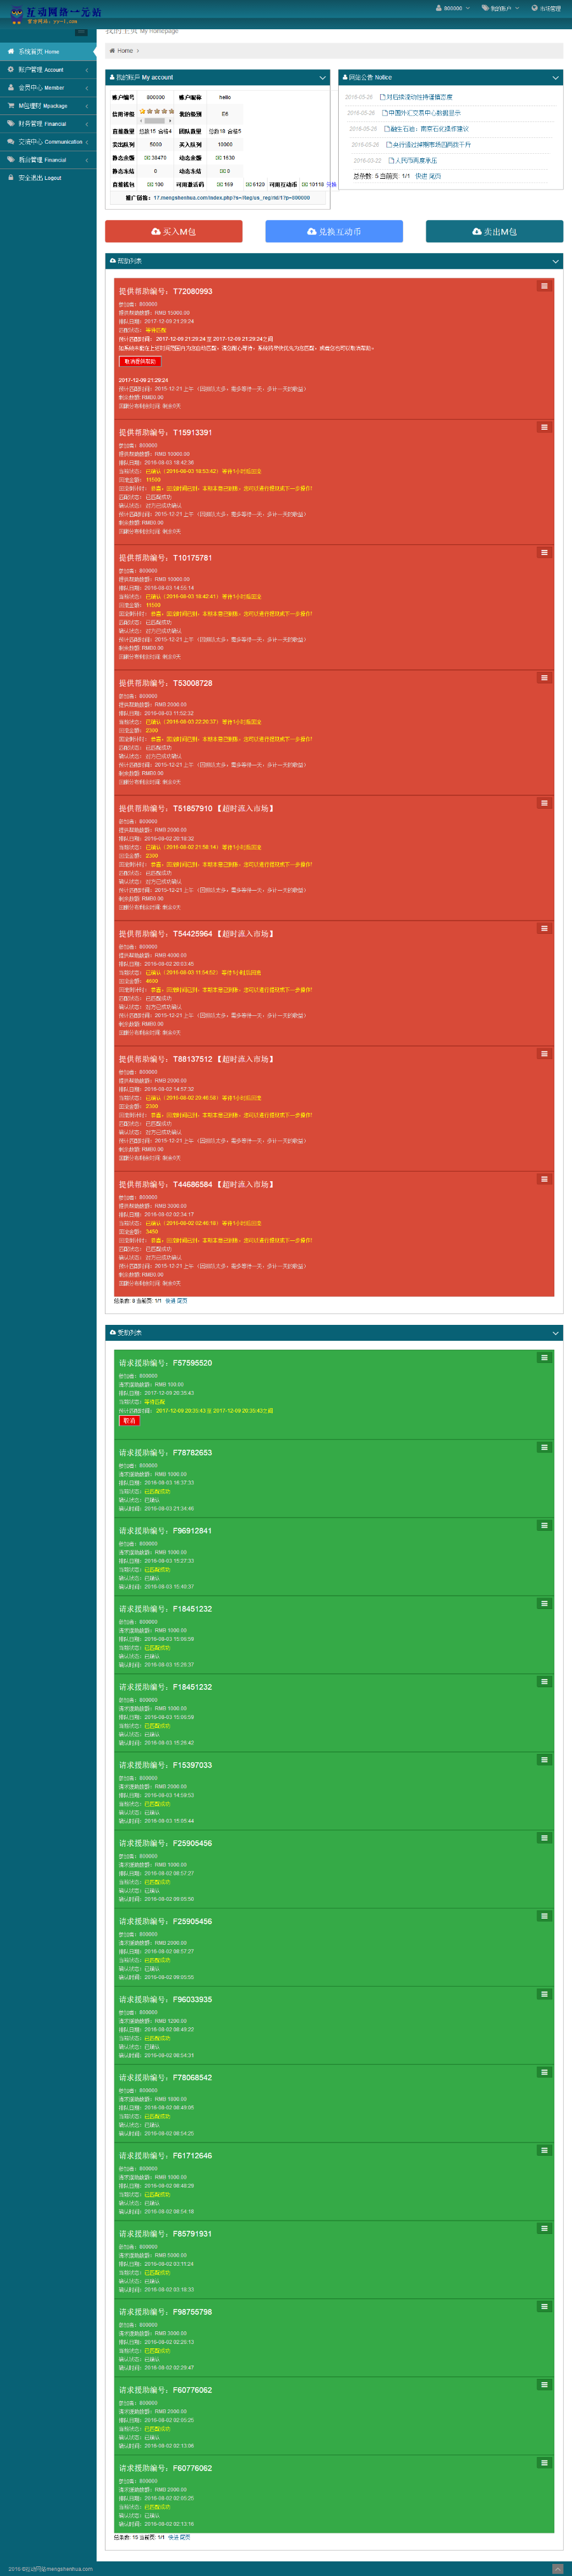572x2576 pixels.
Task: Click the site logo at top left
Action: pyautogui.click(x=55, y=14)
